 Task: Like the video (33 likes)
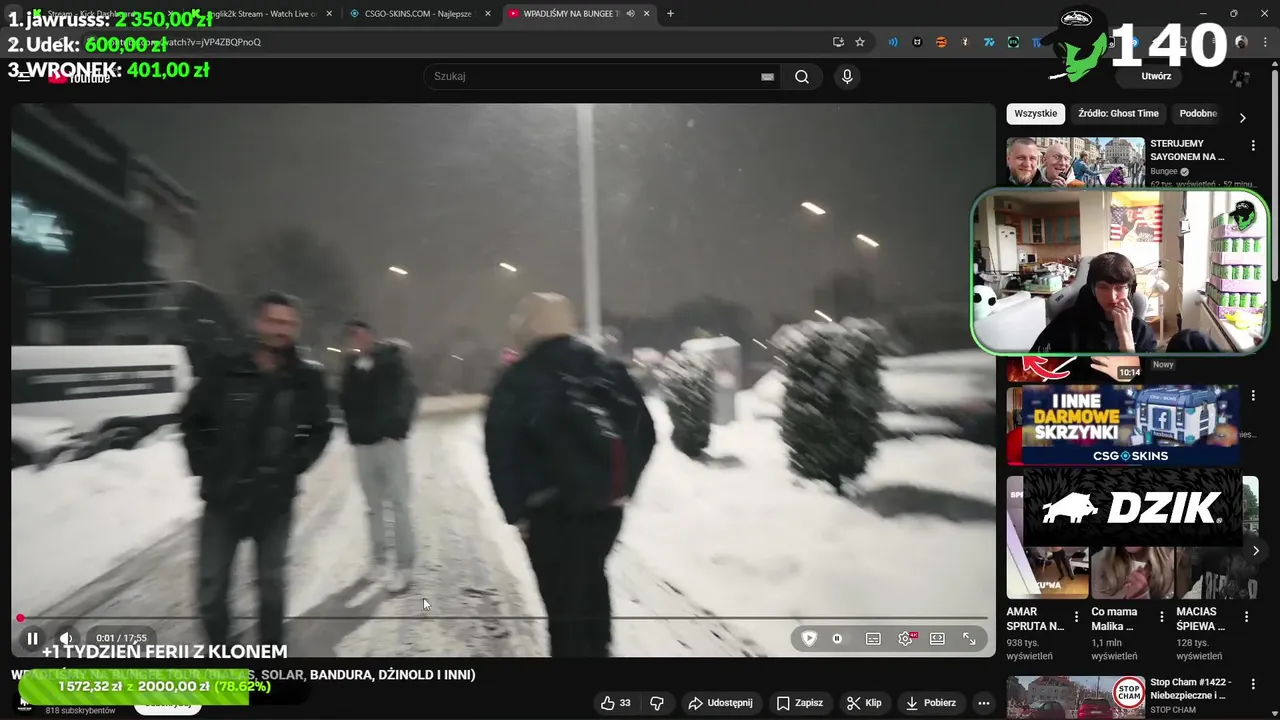click(x=616, y=703)
